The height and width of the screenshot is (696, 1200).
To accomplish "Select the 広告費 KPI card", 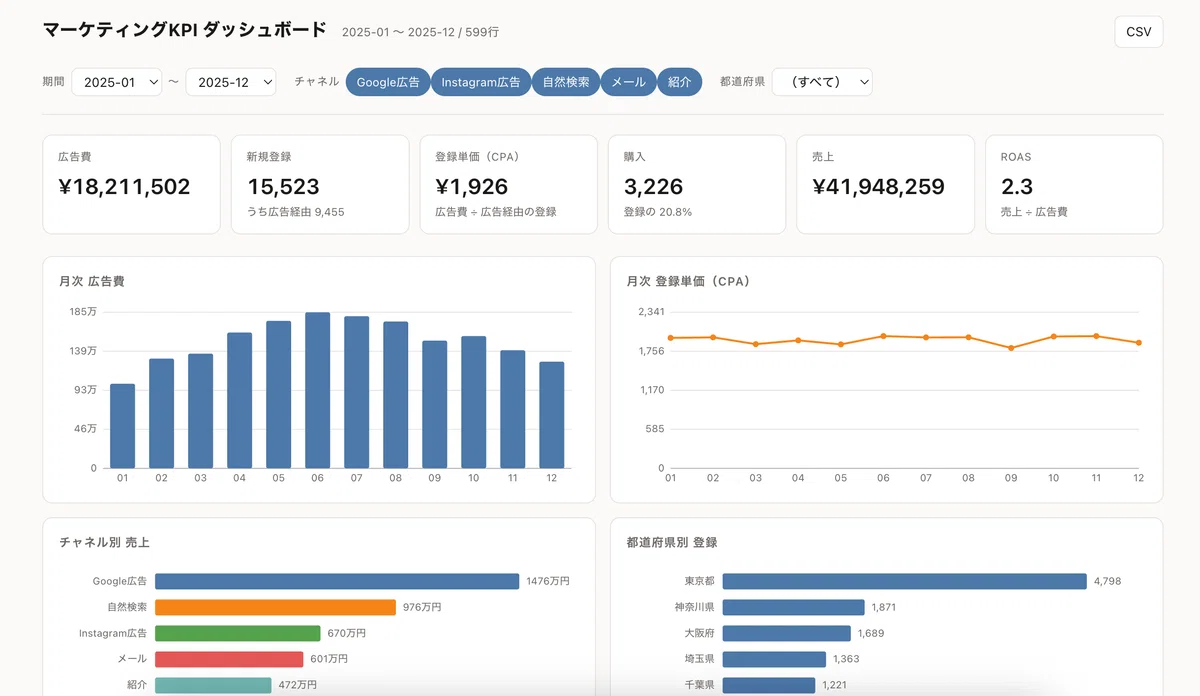I will coord(132,185).
